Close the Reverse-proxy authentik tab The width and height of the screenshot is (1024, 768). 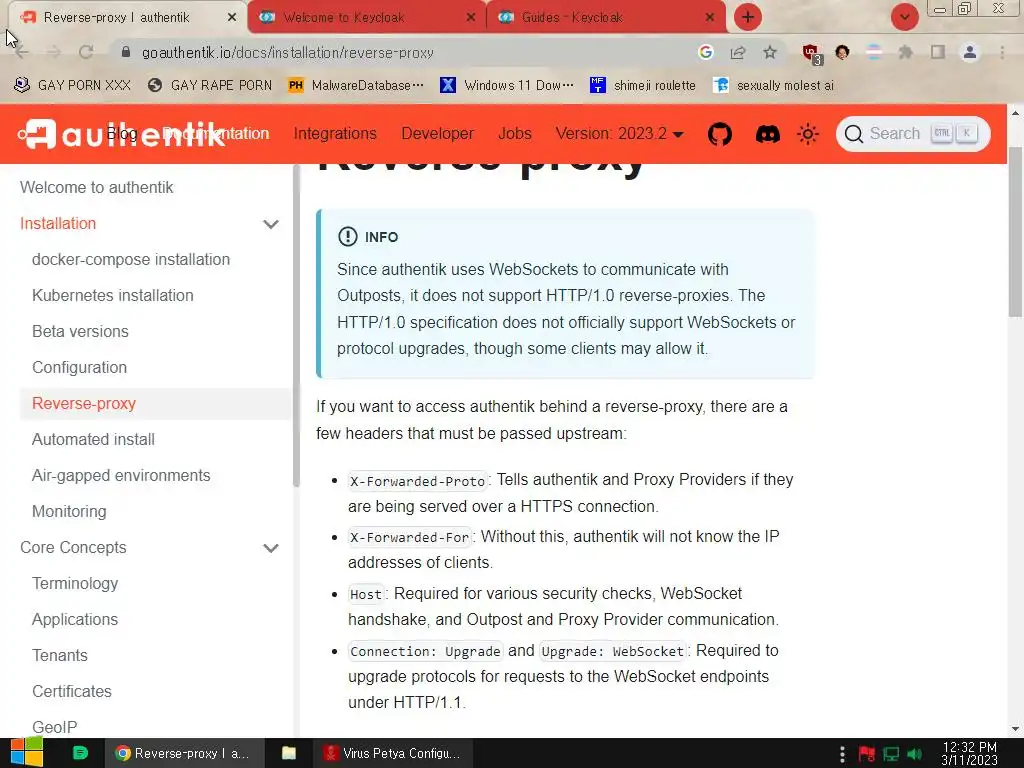pos(232,18)
